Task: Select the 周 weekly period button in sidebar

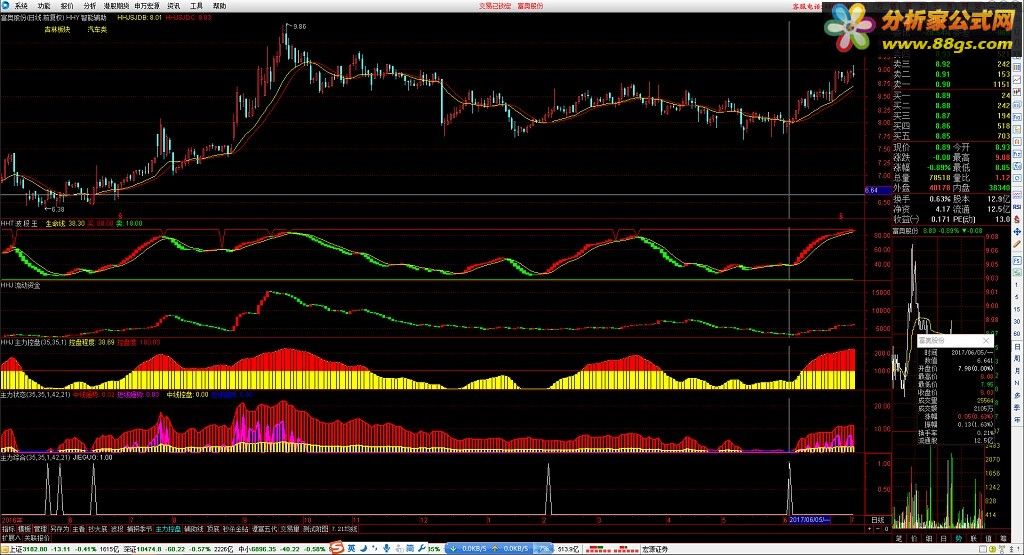Action: (1017, 358)
